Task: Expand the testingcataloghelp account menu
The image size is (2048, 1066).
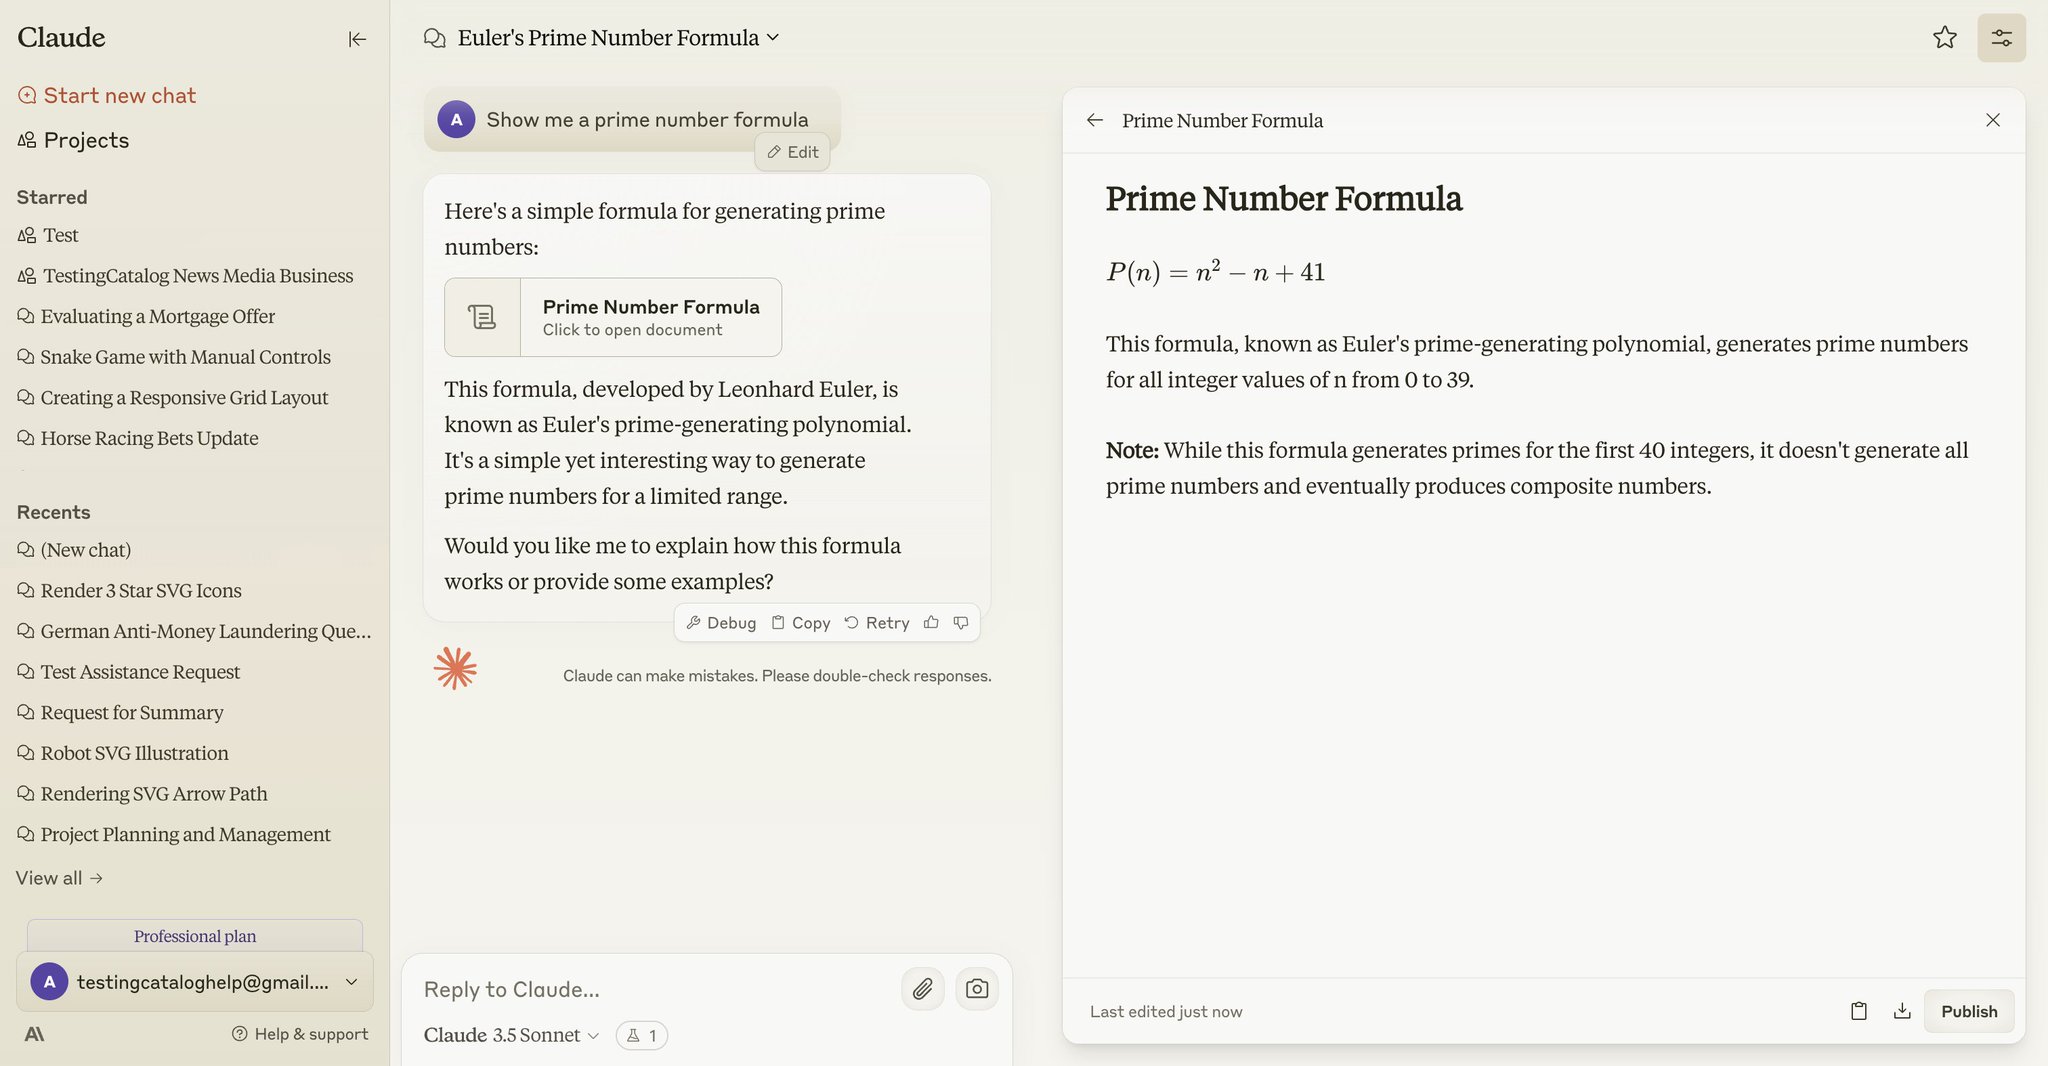Action: [x=195, y=982]
